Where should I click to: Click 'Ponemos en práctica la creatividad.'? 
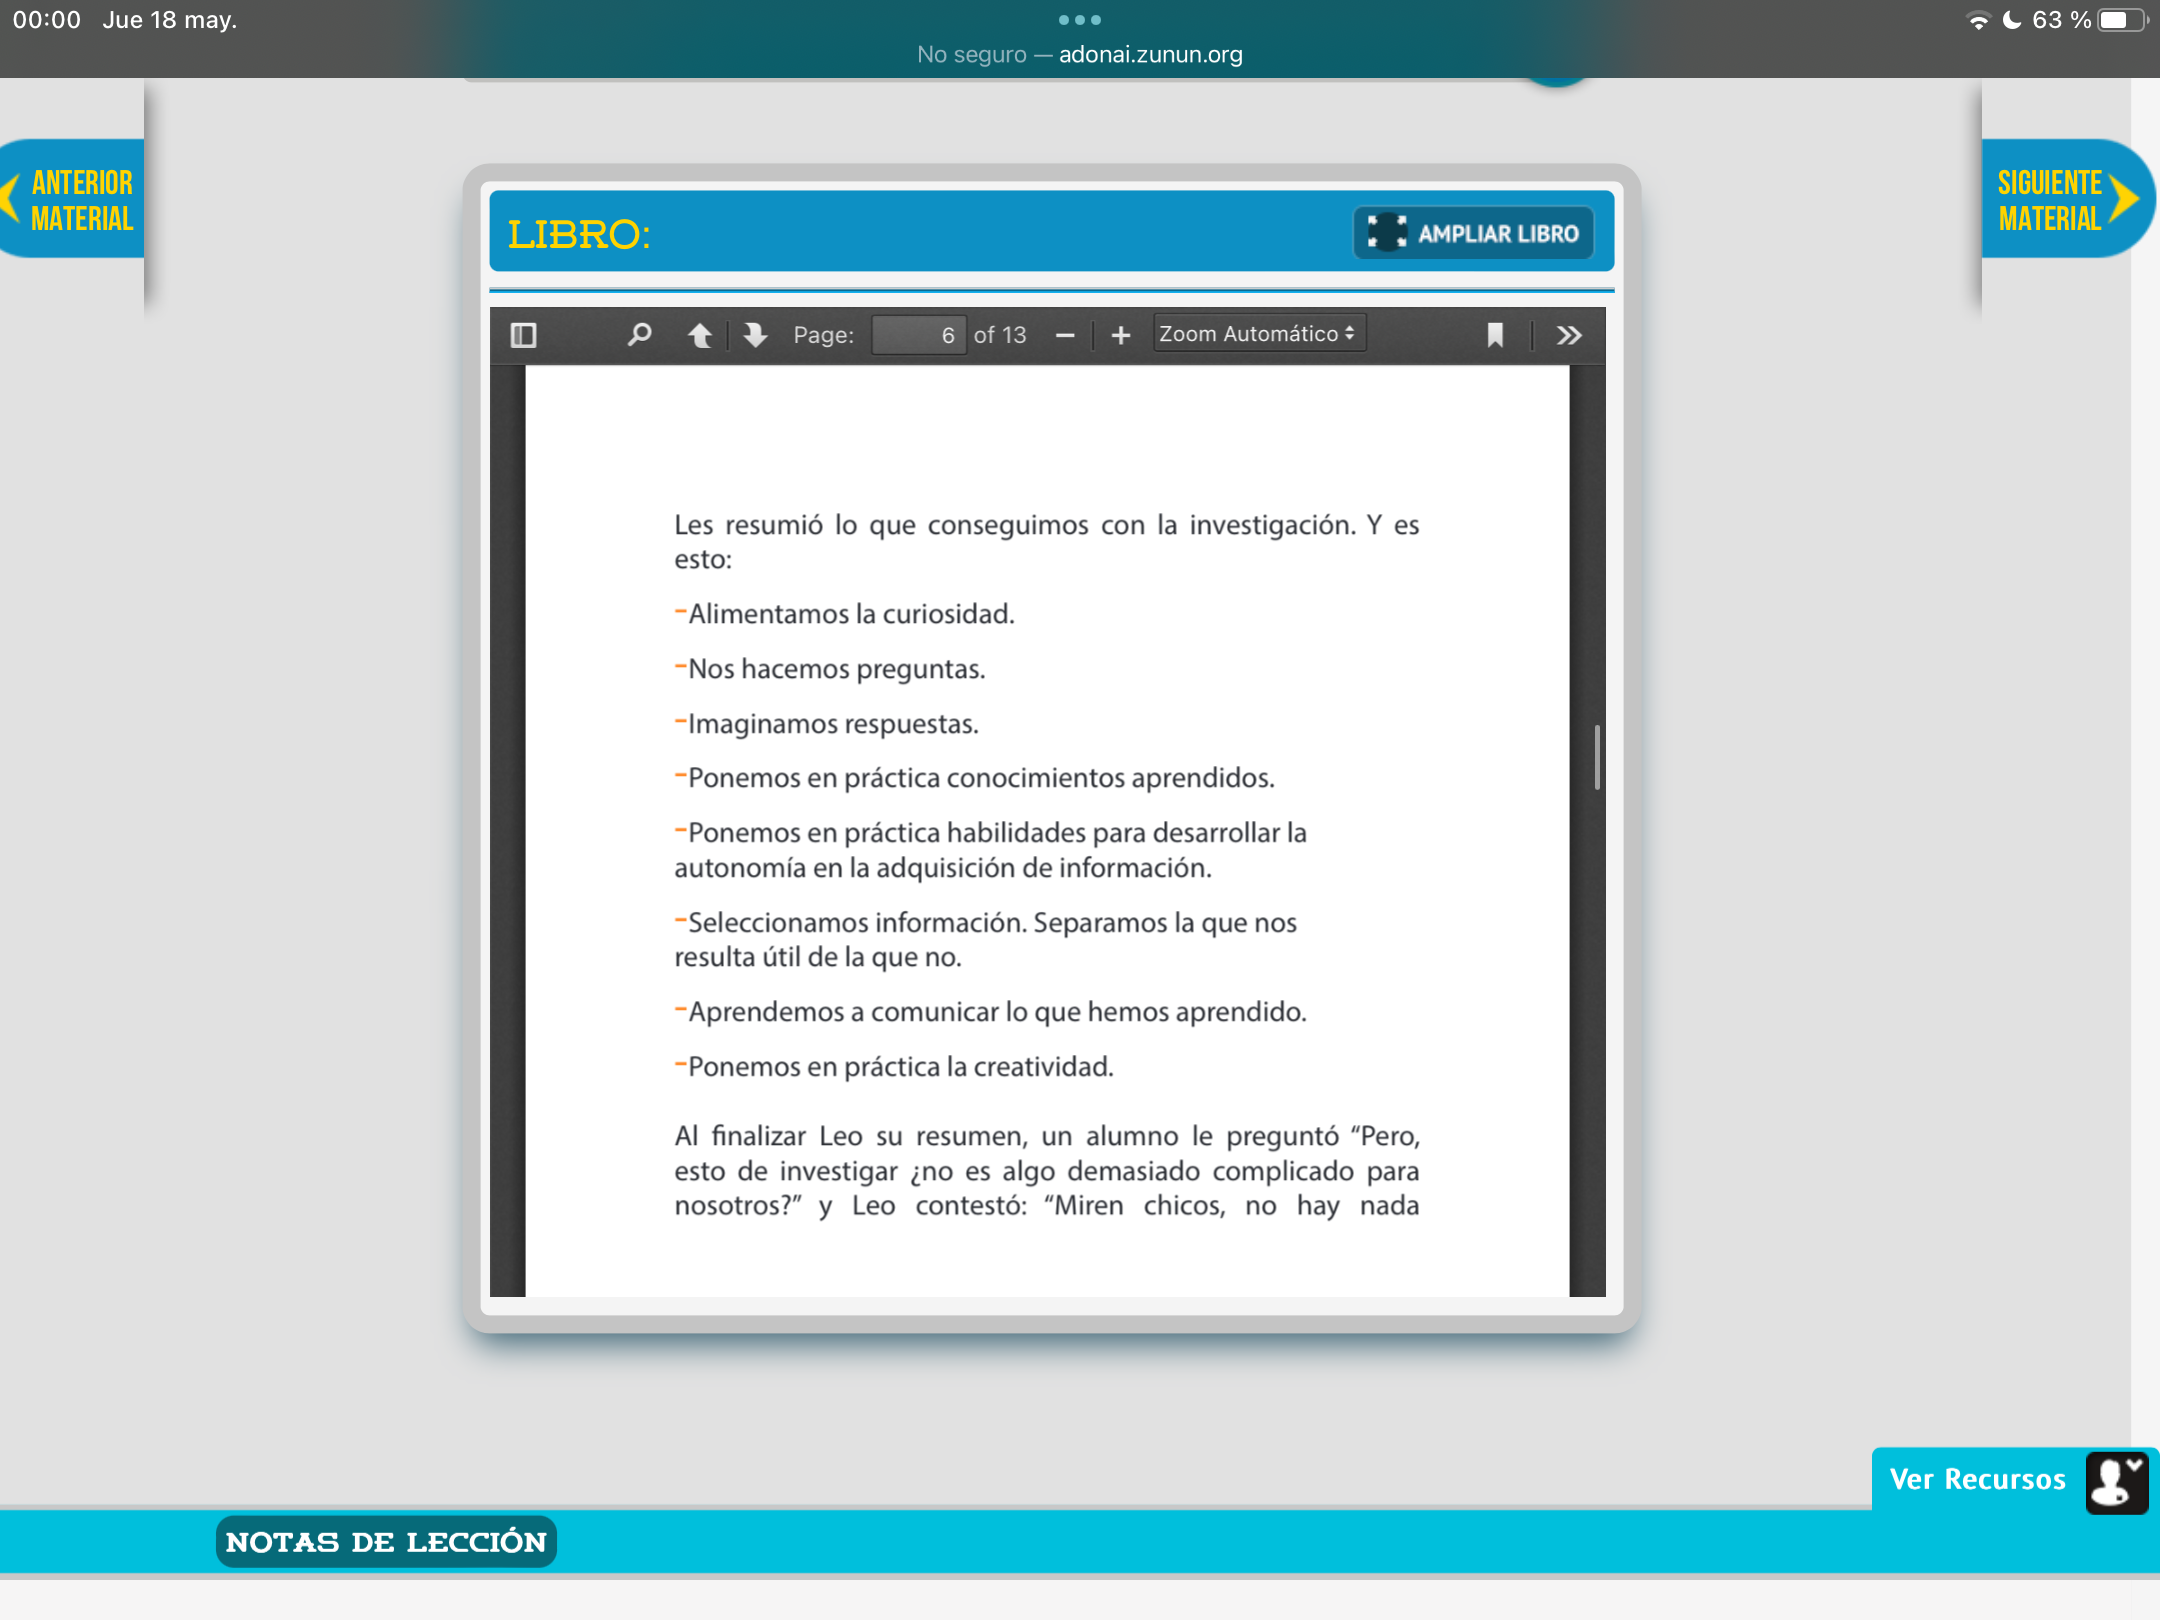coord(900,1067)
